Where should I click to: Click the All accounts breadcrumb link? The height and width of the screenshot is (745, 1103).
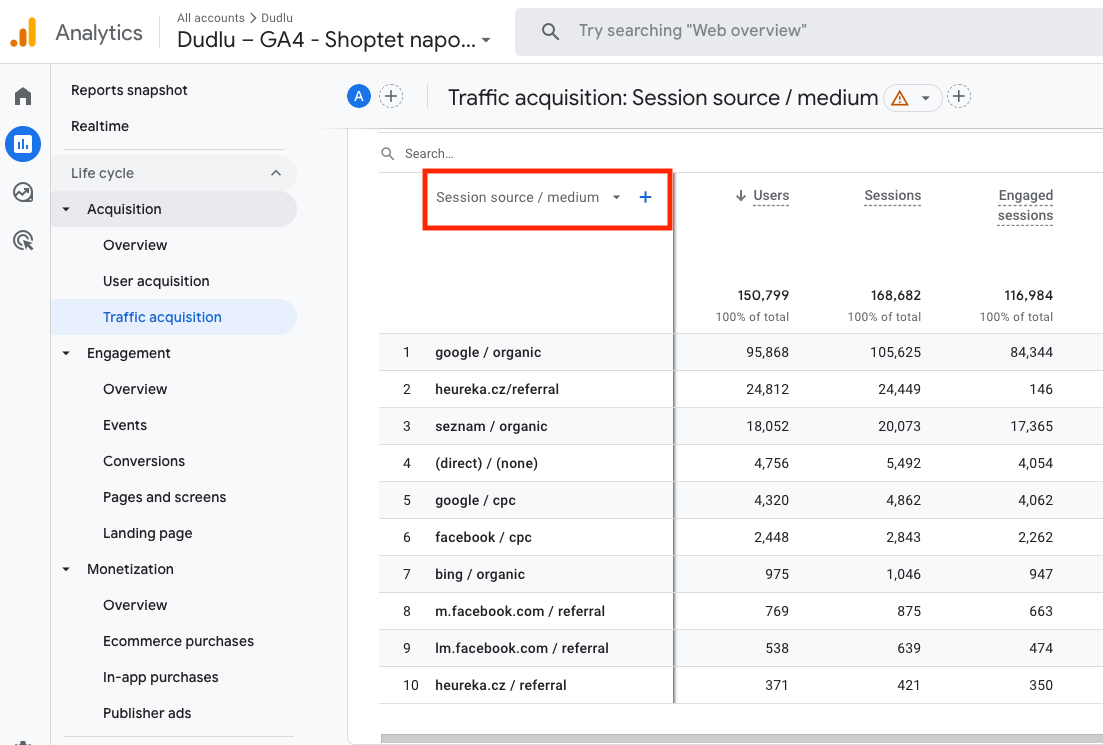(x=210, y=18)
